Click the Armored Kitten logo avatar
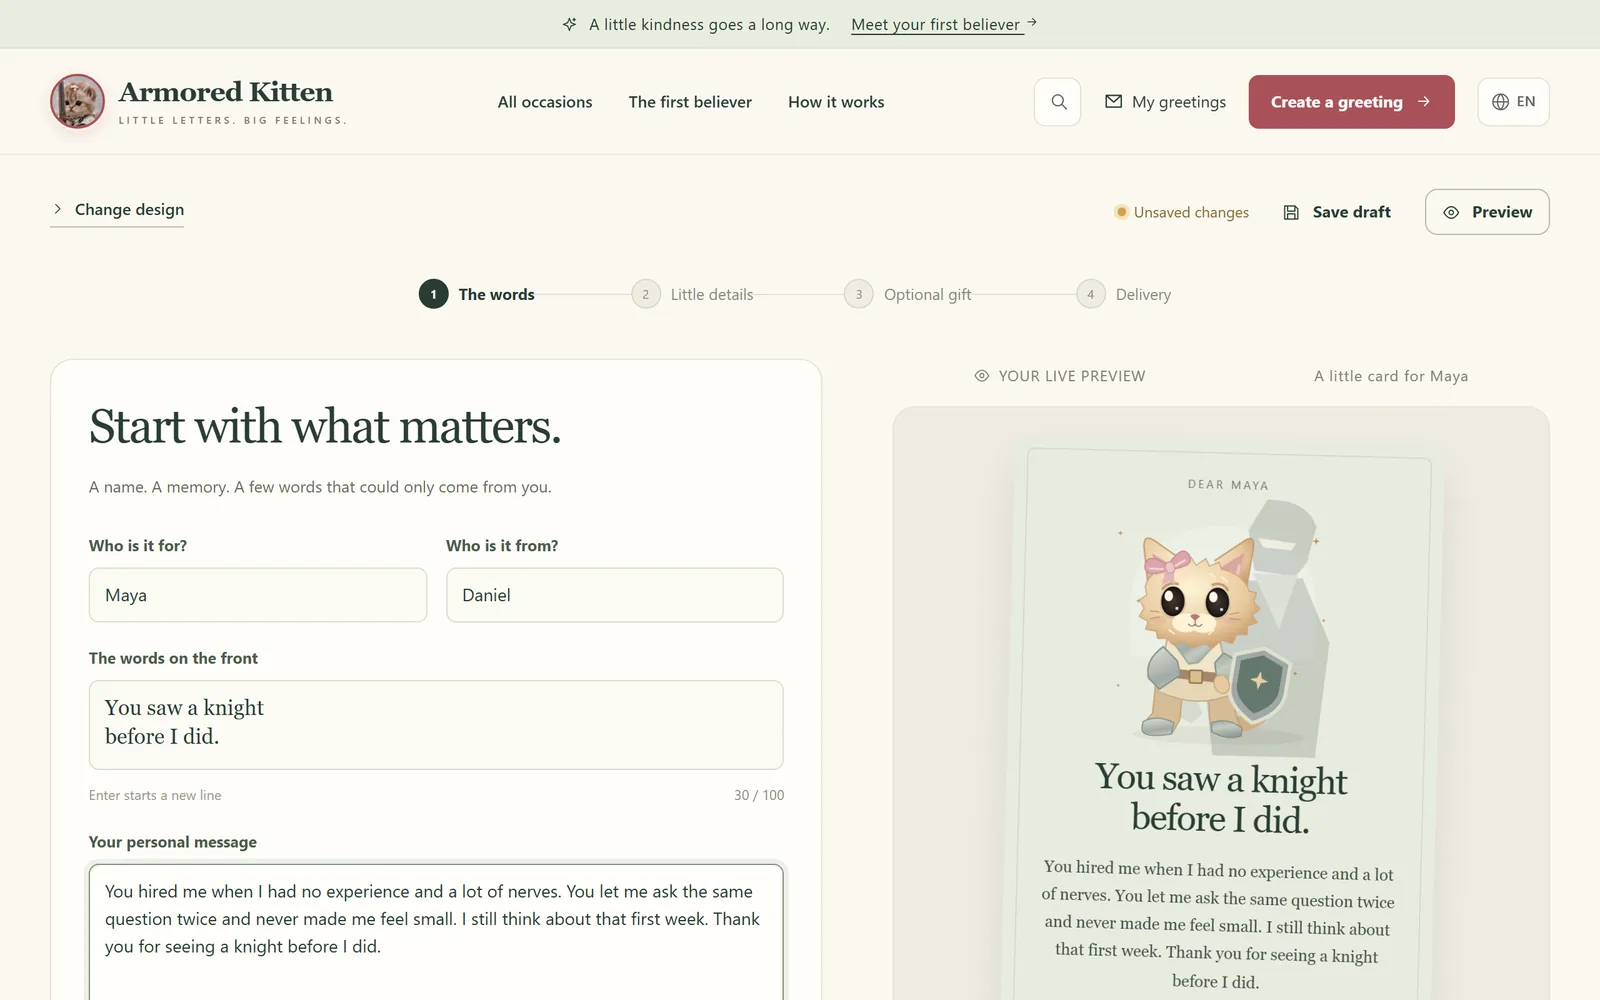 pyautogui.click(x=77, y=101)
